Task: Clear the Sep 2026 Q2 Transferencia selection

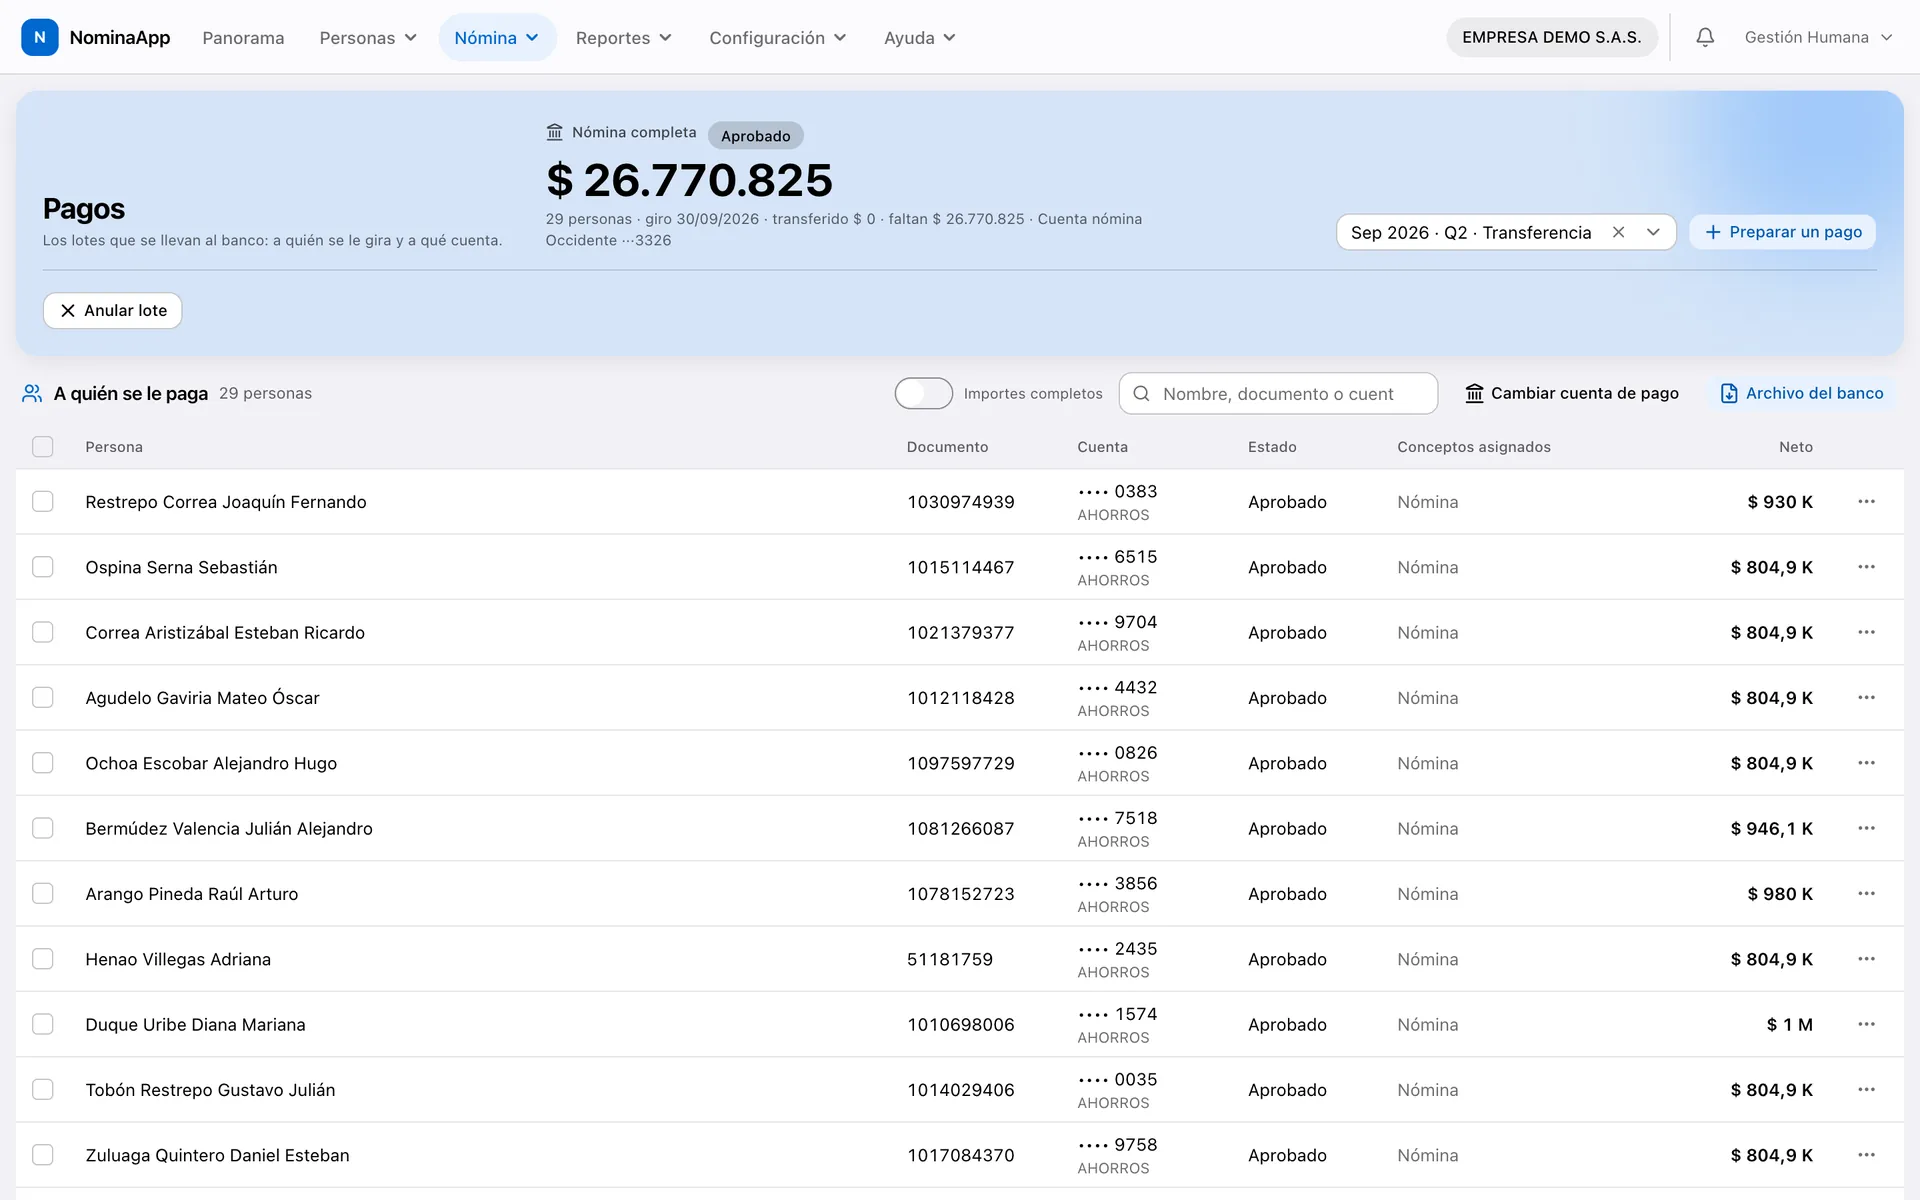Action: pos(1618,232)
